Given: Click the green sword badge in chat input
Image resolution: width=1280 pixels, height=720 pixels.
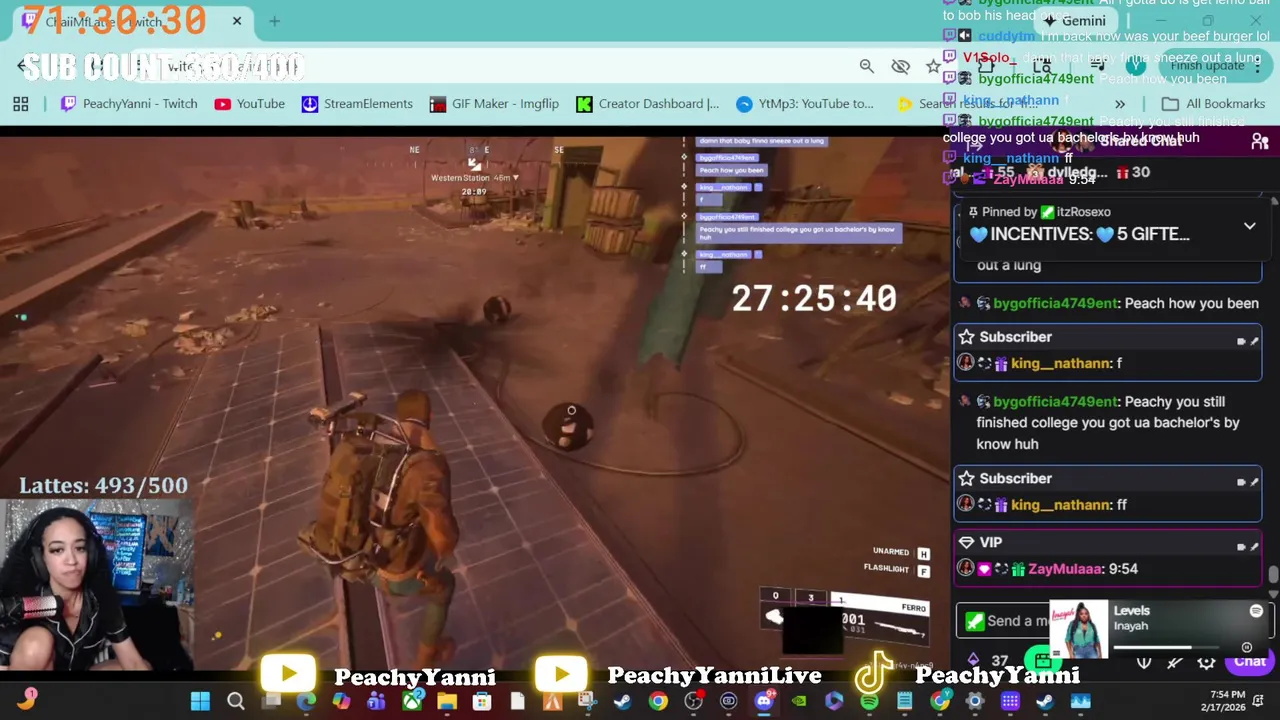Looking at the screenshot, I should click(975, 621).
